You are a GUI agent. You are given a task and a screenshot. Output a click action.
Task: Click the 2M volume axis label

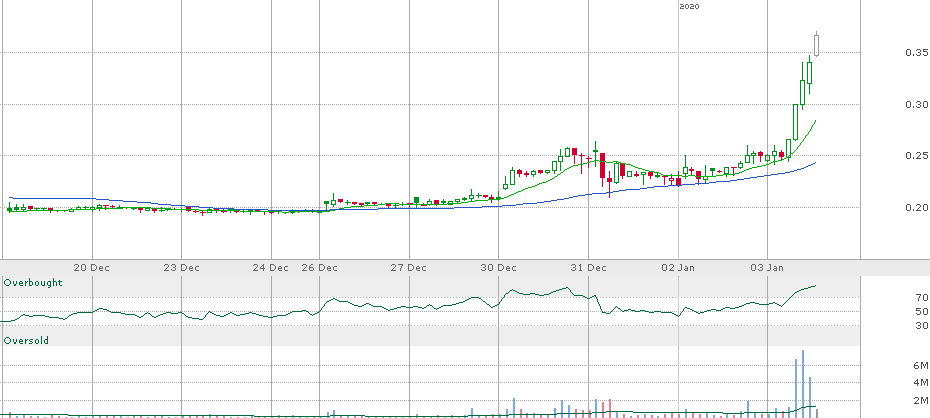(x=921, y=400)
